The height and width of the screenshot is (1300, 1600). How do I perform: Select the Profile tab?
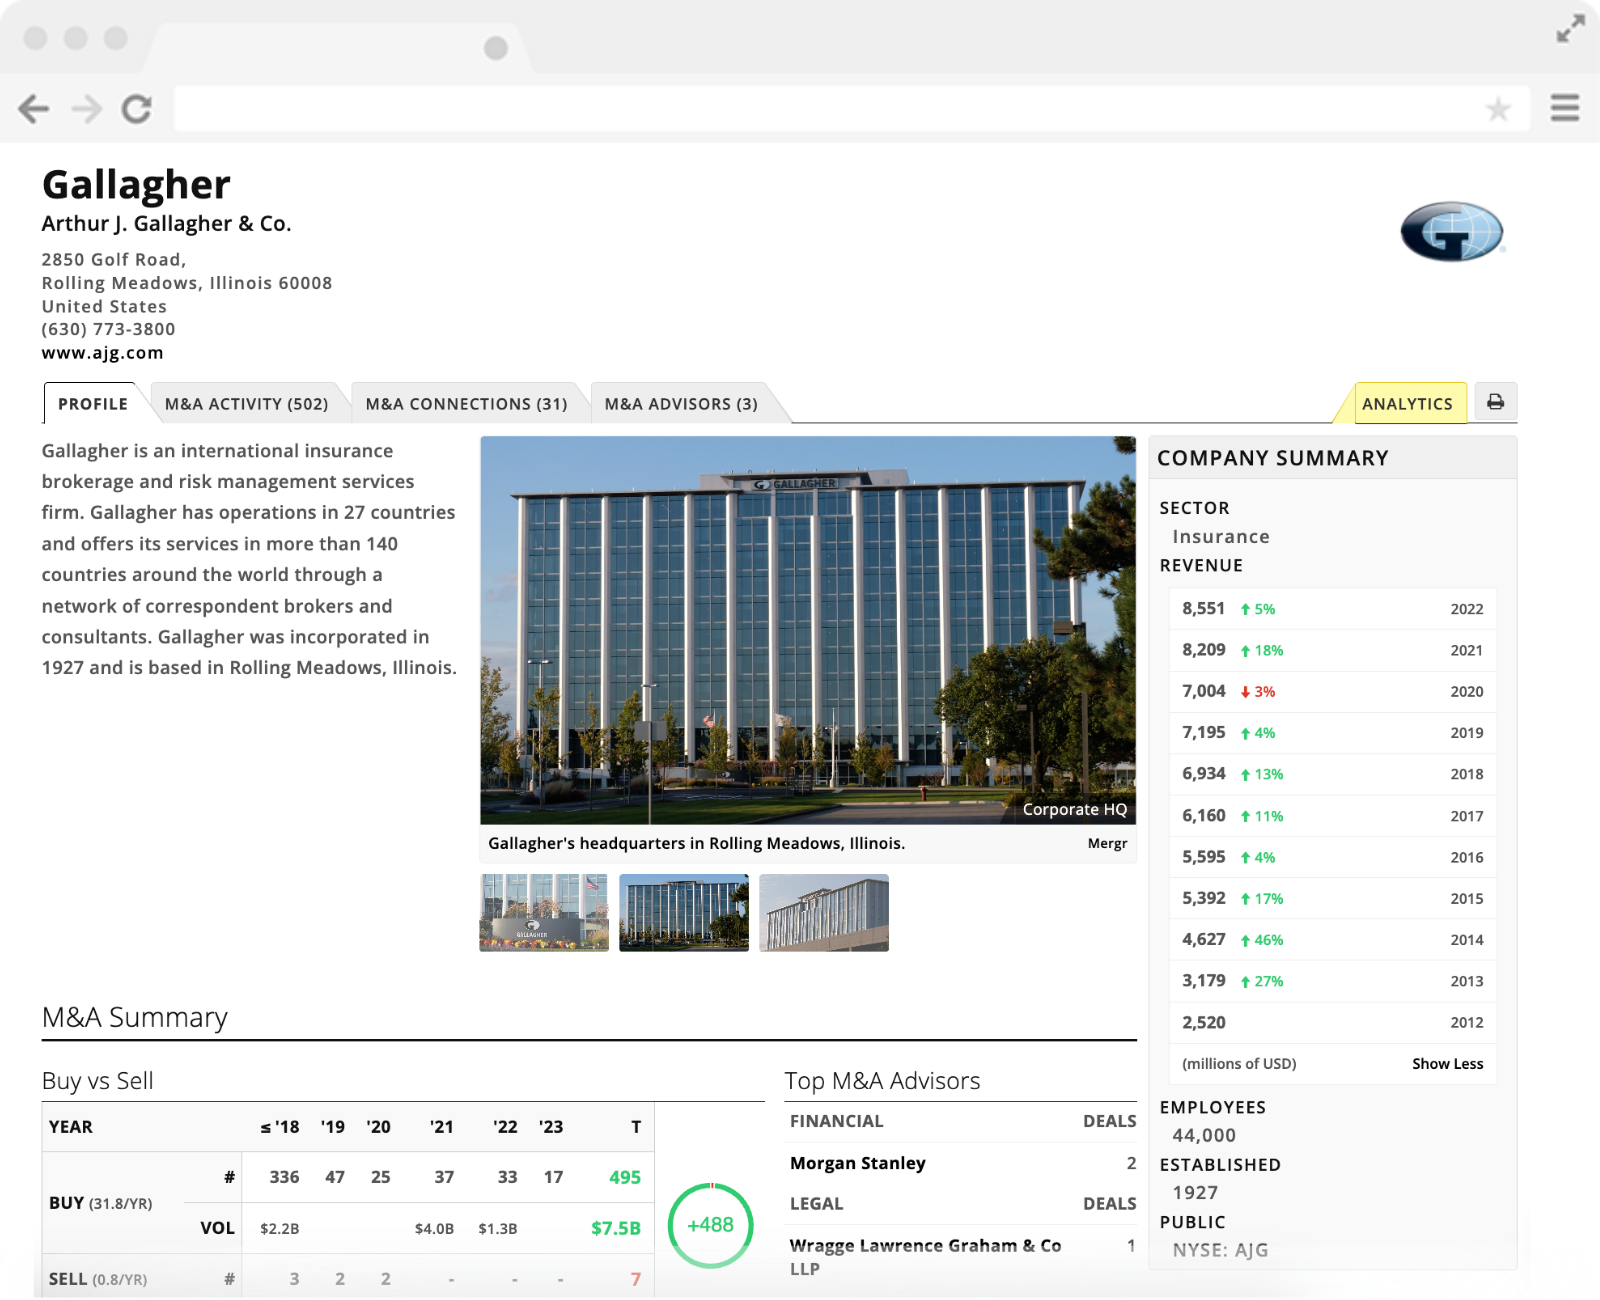[x=92, y=403]
